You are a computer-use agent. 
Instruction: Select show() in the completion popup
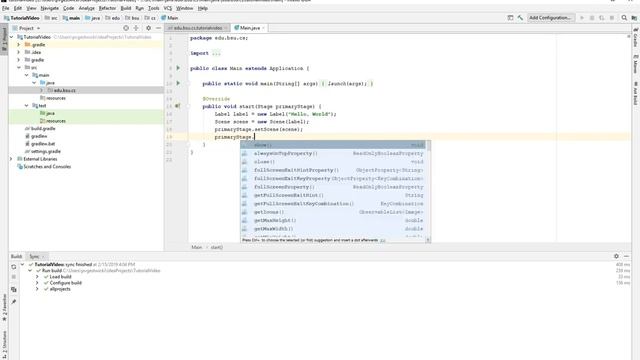click(333, 145)
